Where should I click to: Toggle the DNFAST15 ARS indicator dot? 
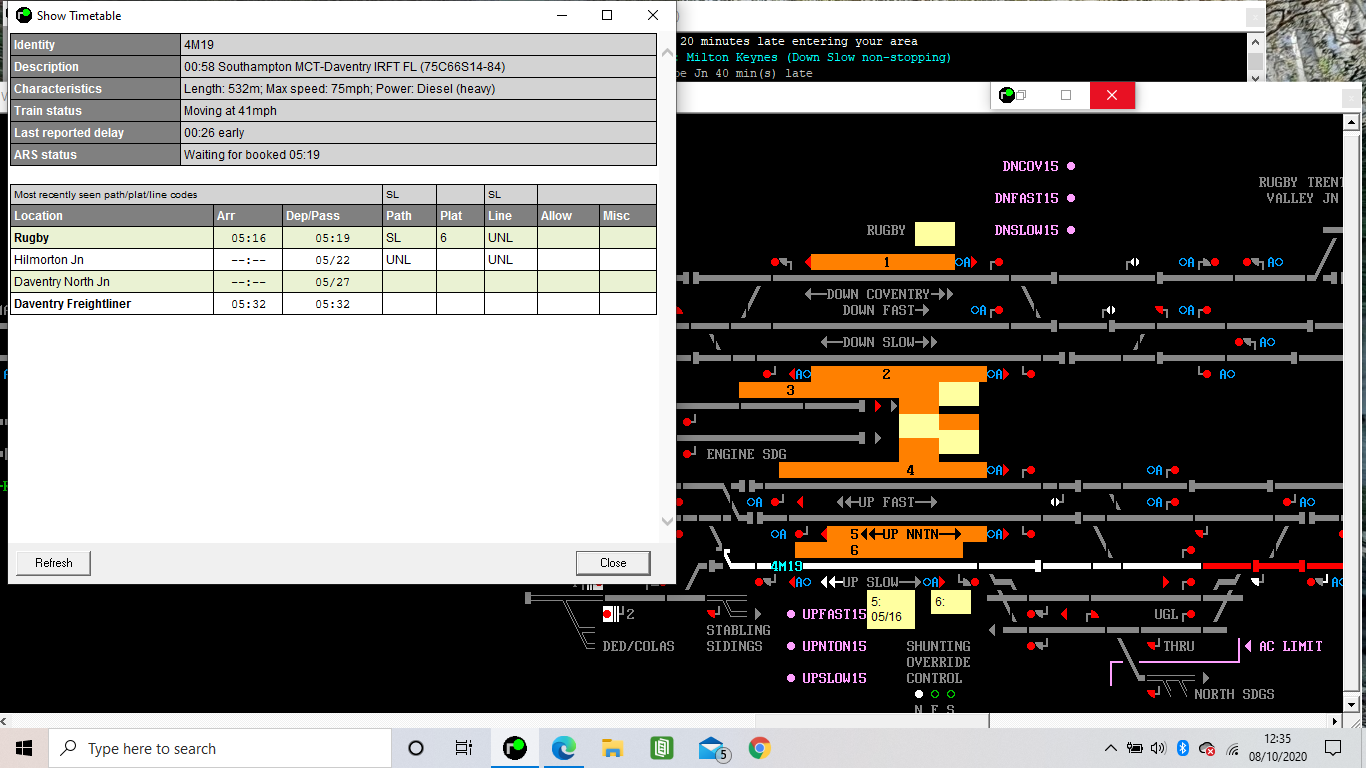(1071, 198)
